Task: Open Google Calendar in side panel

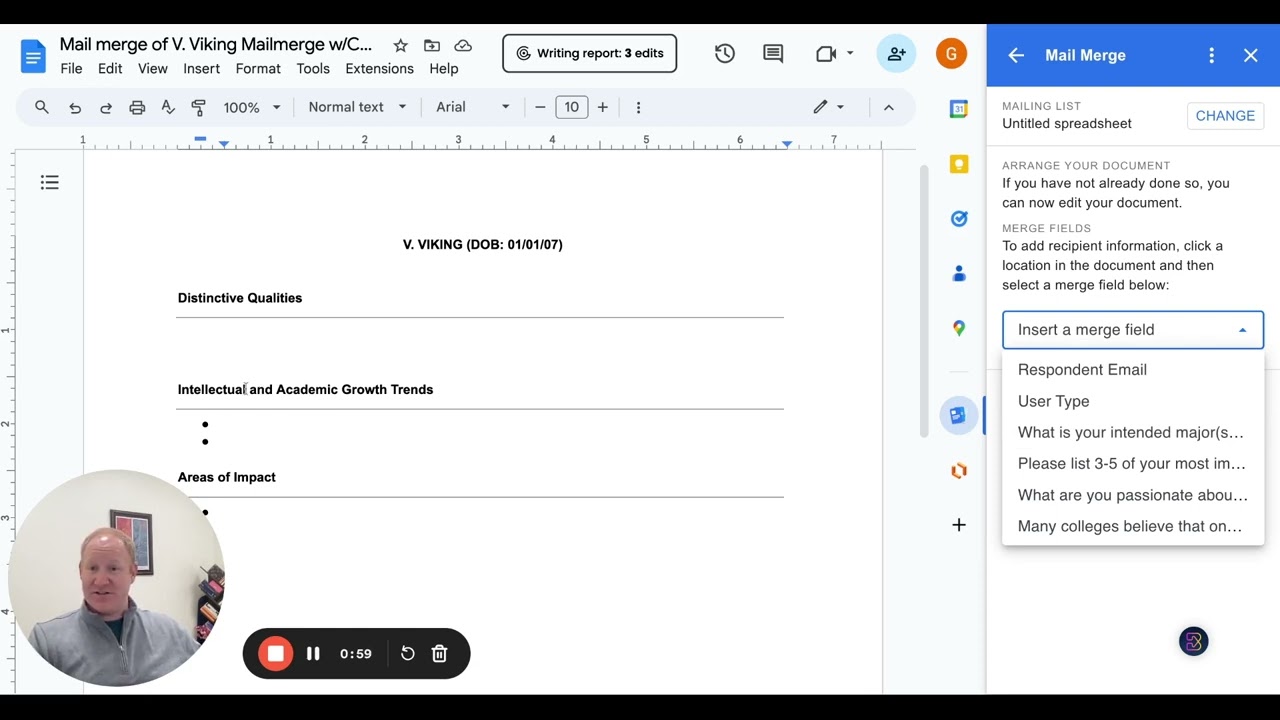Action: 959,110
